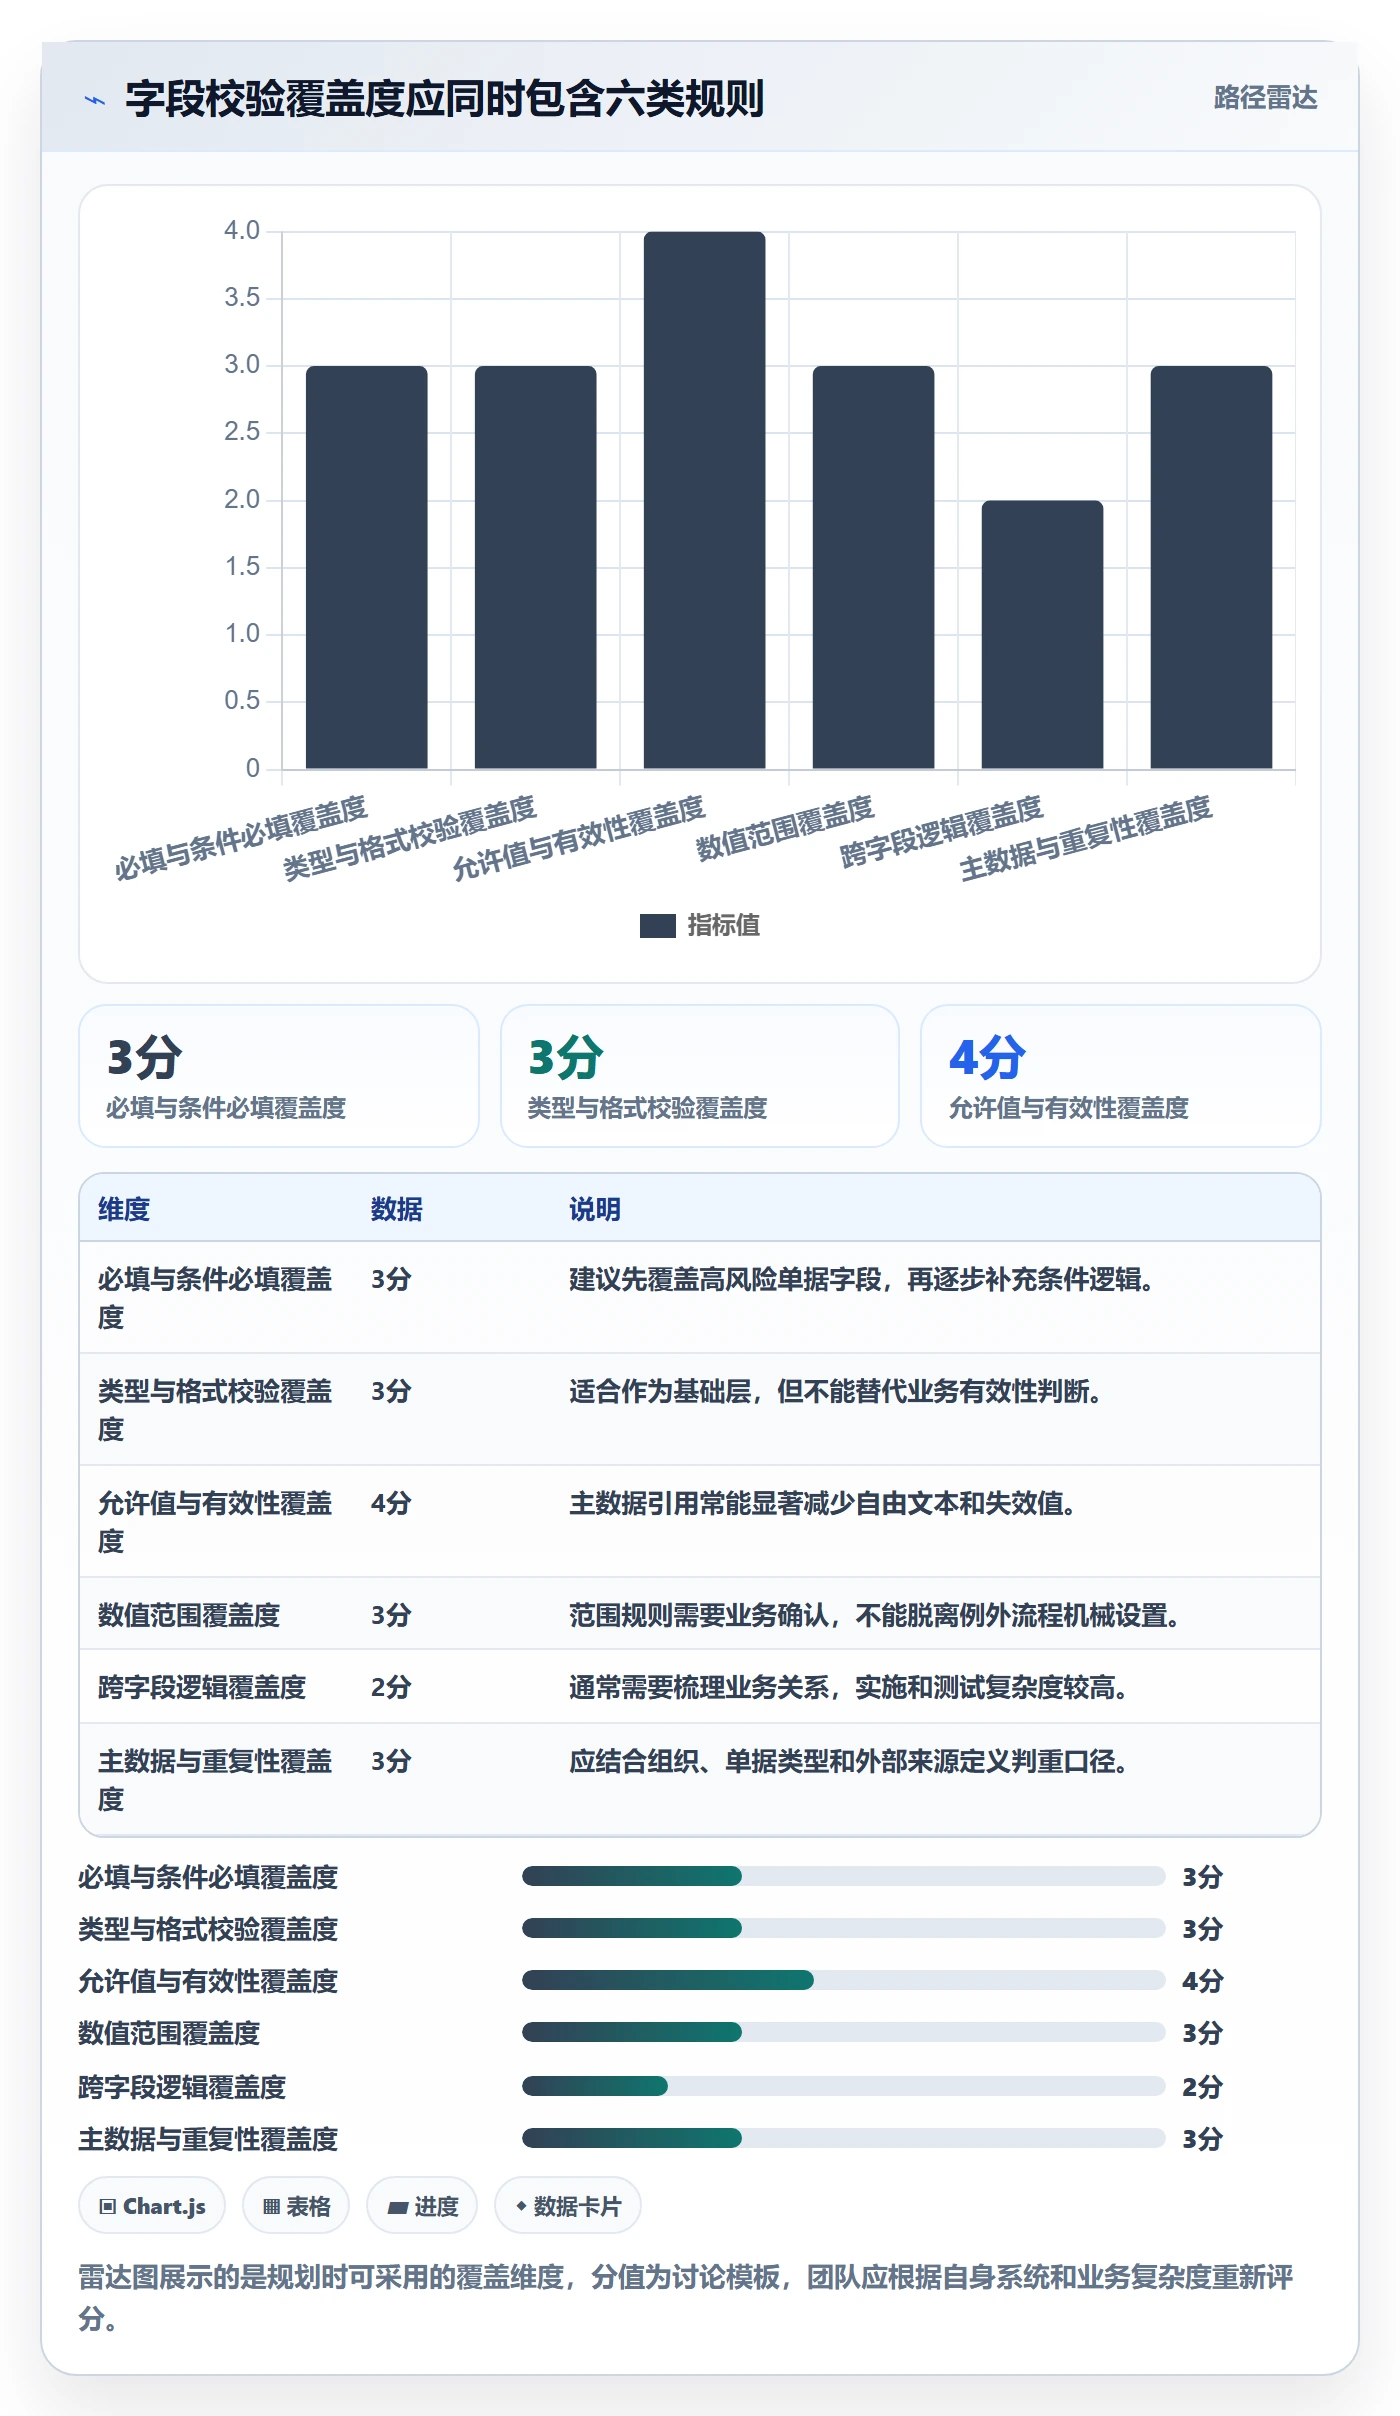Click the 主数据与重复性覆盖度 progress bar
The height and width of the screenshot is (2416, 1400).
(843, 2138)
